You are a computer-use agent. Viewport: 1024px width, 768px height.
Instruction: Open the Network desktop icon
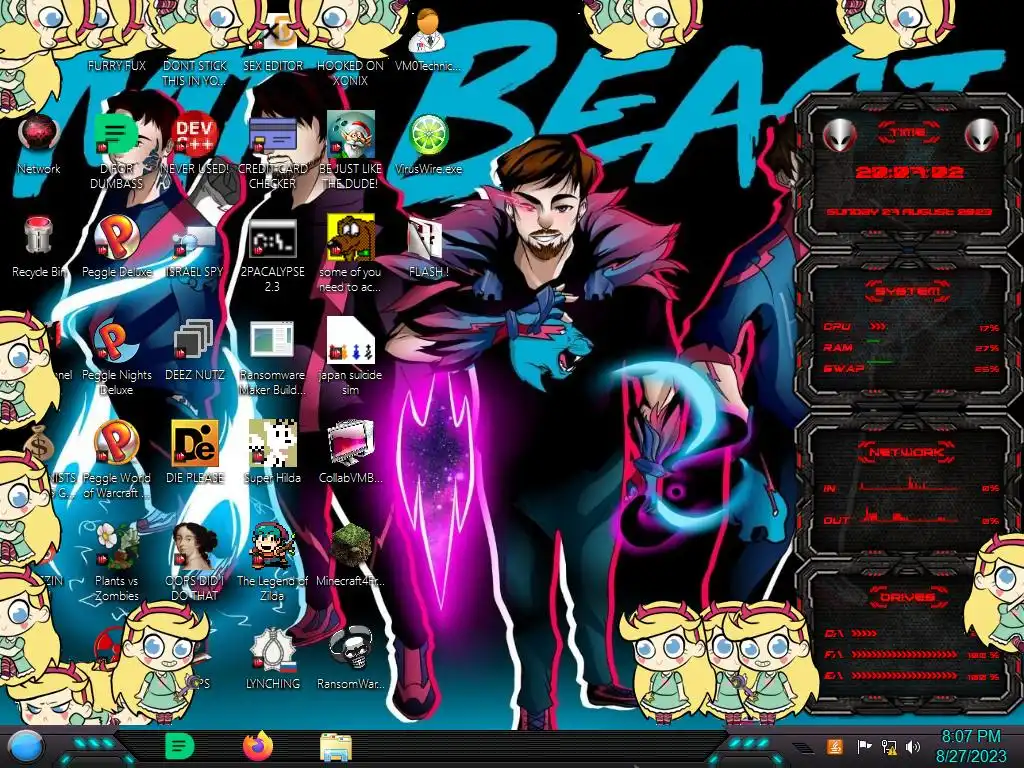(x=39, y=144)
